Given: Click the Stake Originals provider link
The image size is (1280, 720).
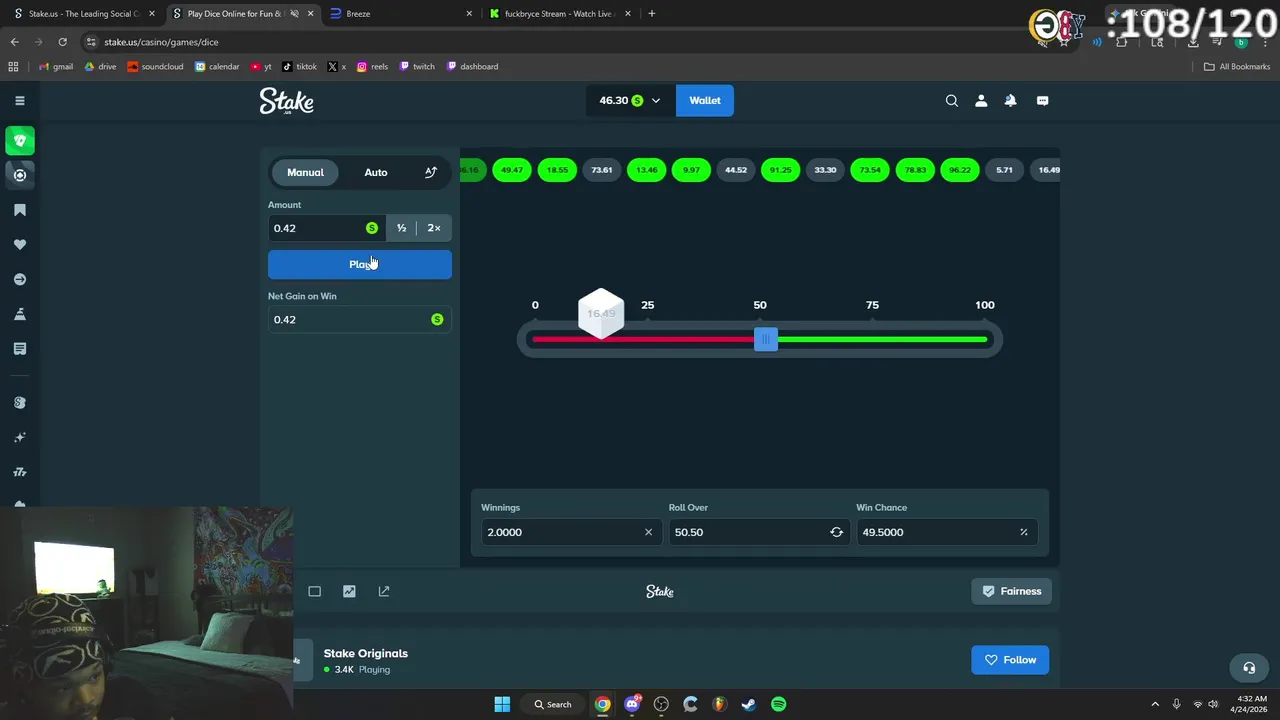Looking at the screenshot, I should click(366, 653).
